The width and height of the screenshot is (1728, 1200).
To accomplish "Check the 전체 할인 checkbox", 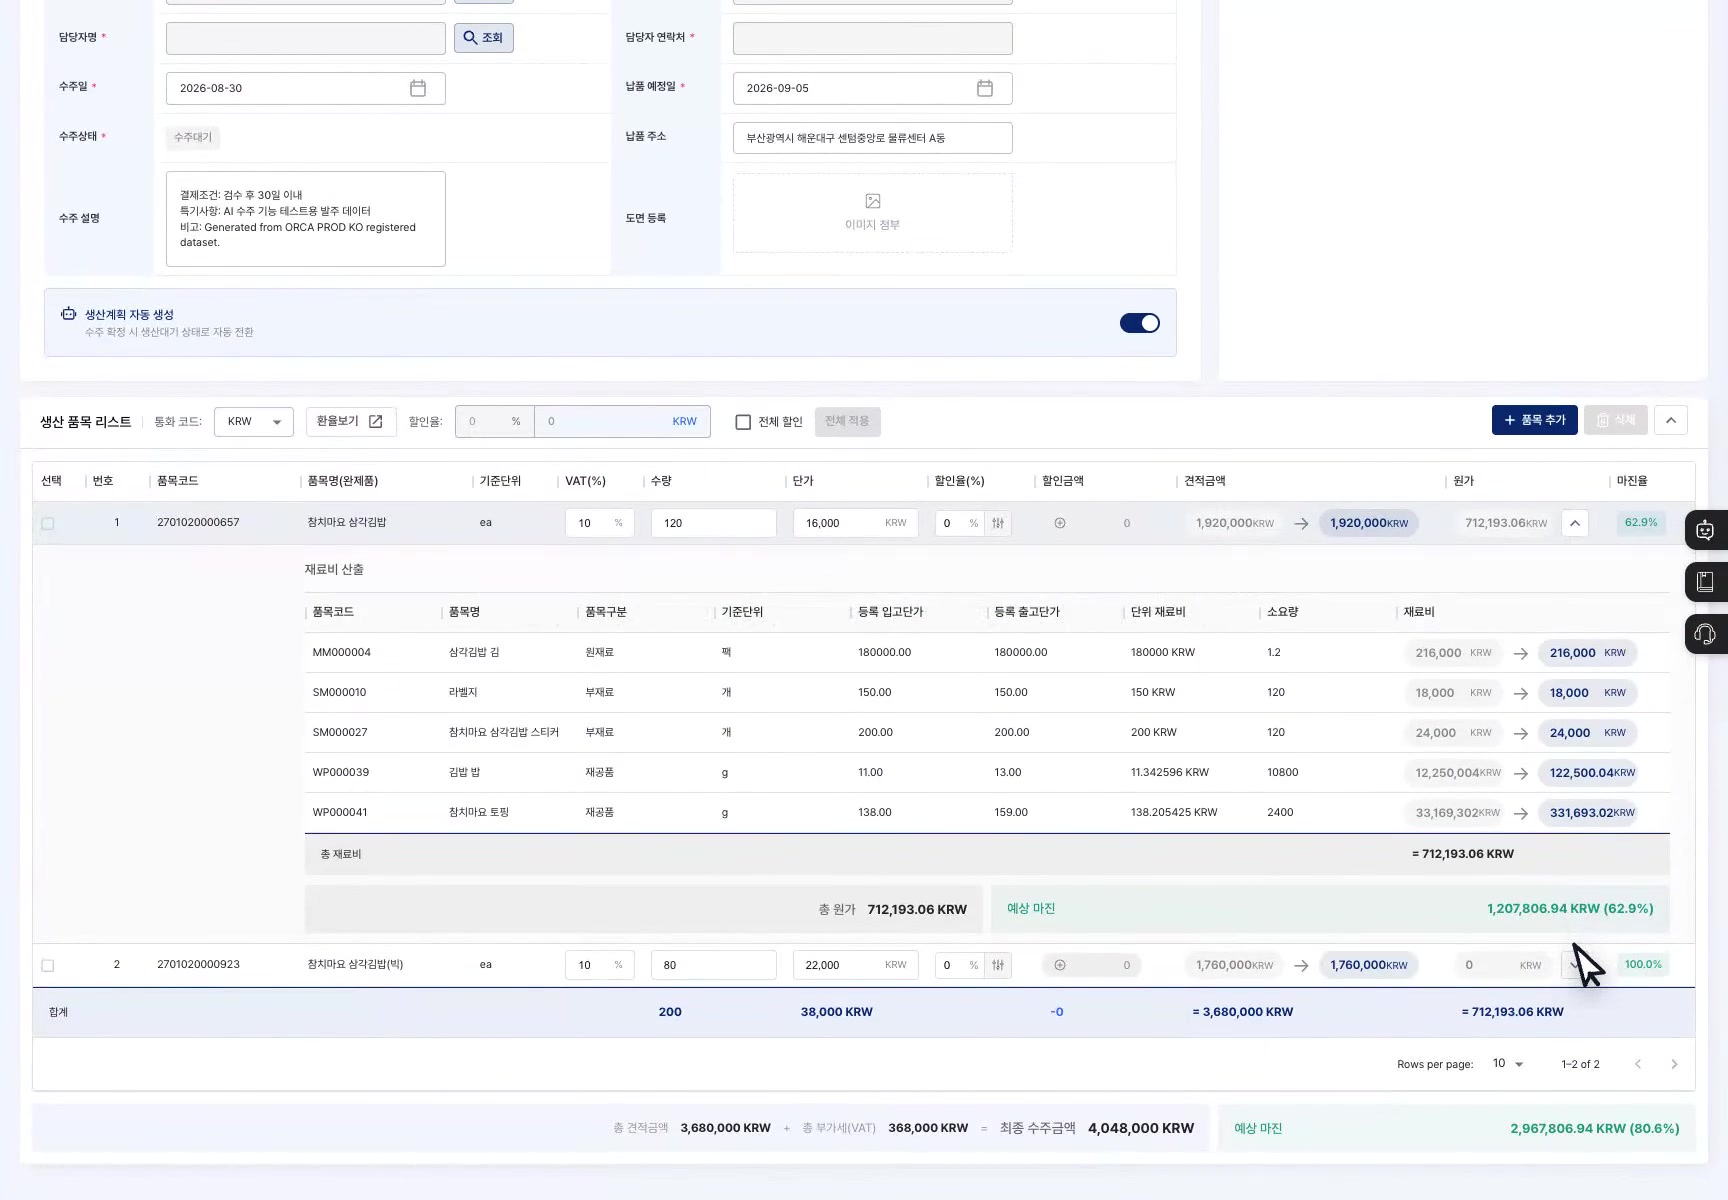I will (743, 422).
